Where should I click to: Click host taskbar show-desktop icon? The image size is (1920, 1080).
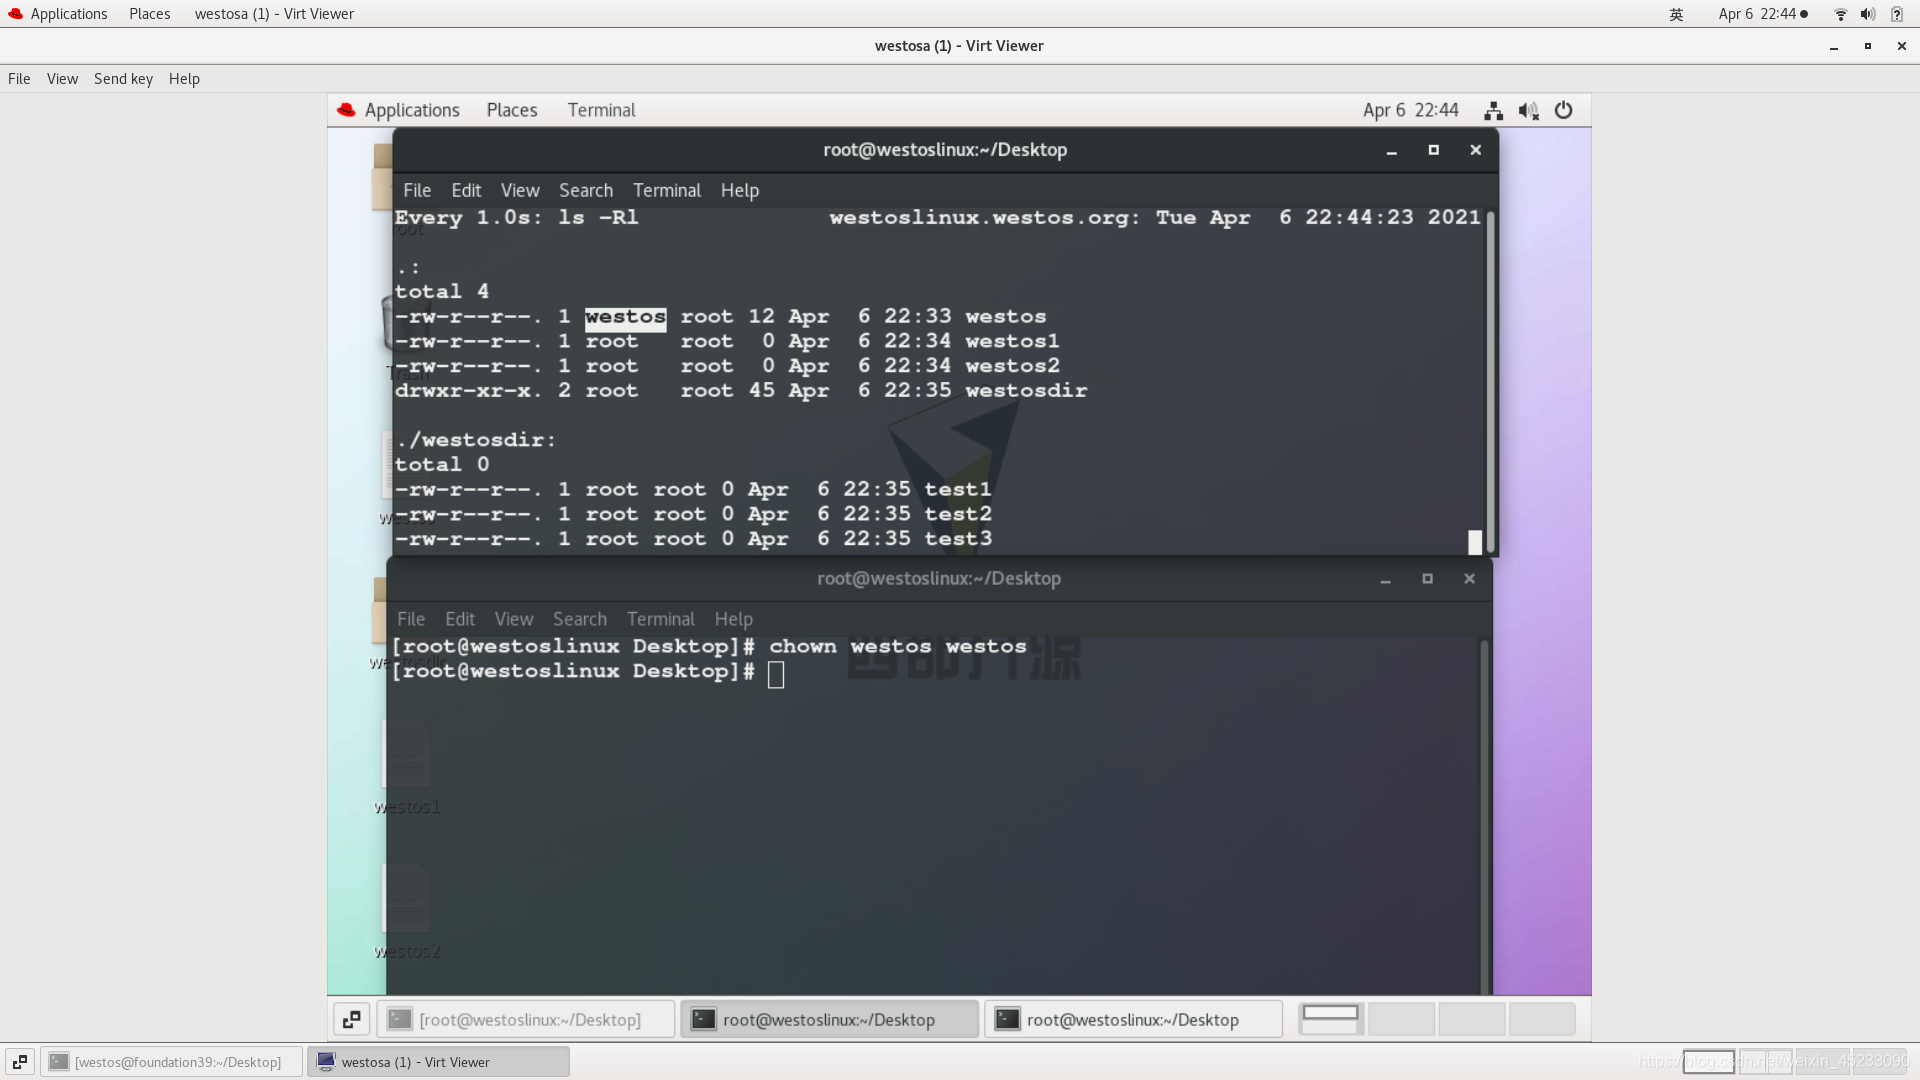point(20,1062)
